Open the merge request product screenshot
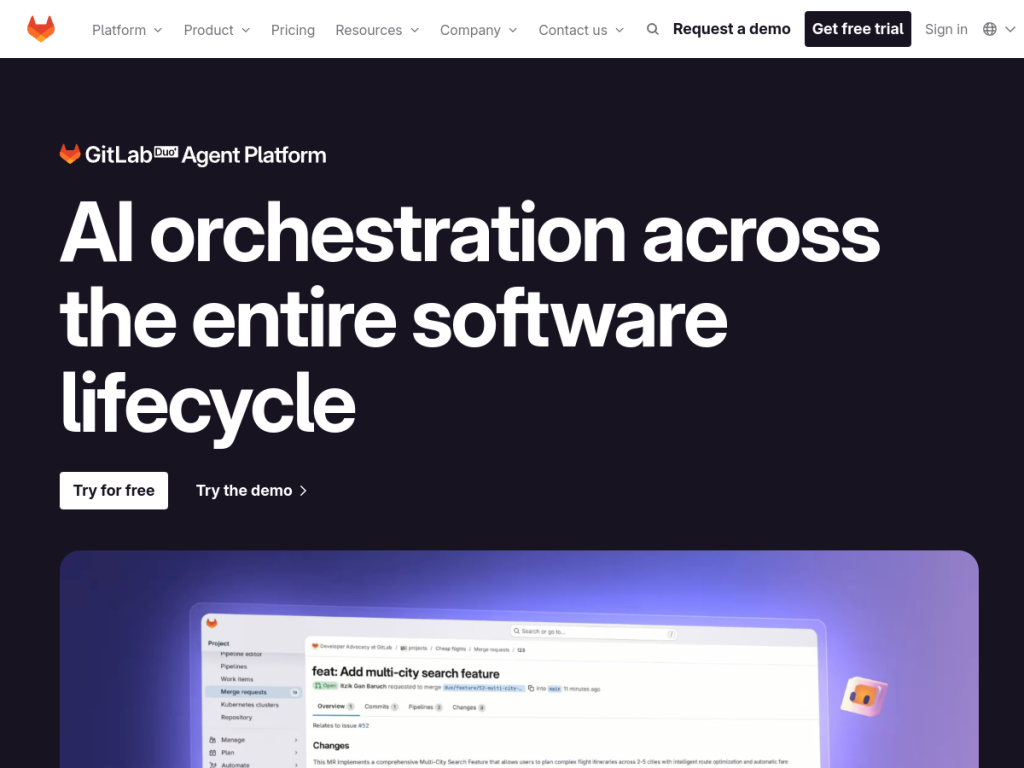1024x768 pixels. 519,659
